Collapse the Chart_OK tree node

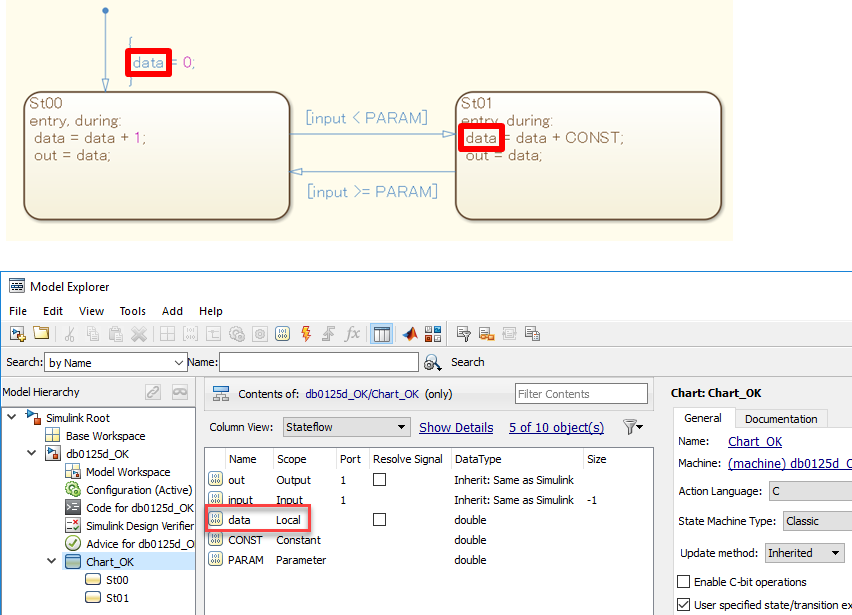52,561
